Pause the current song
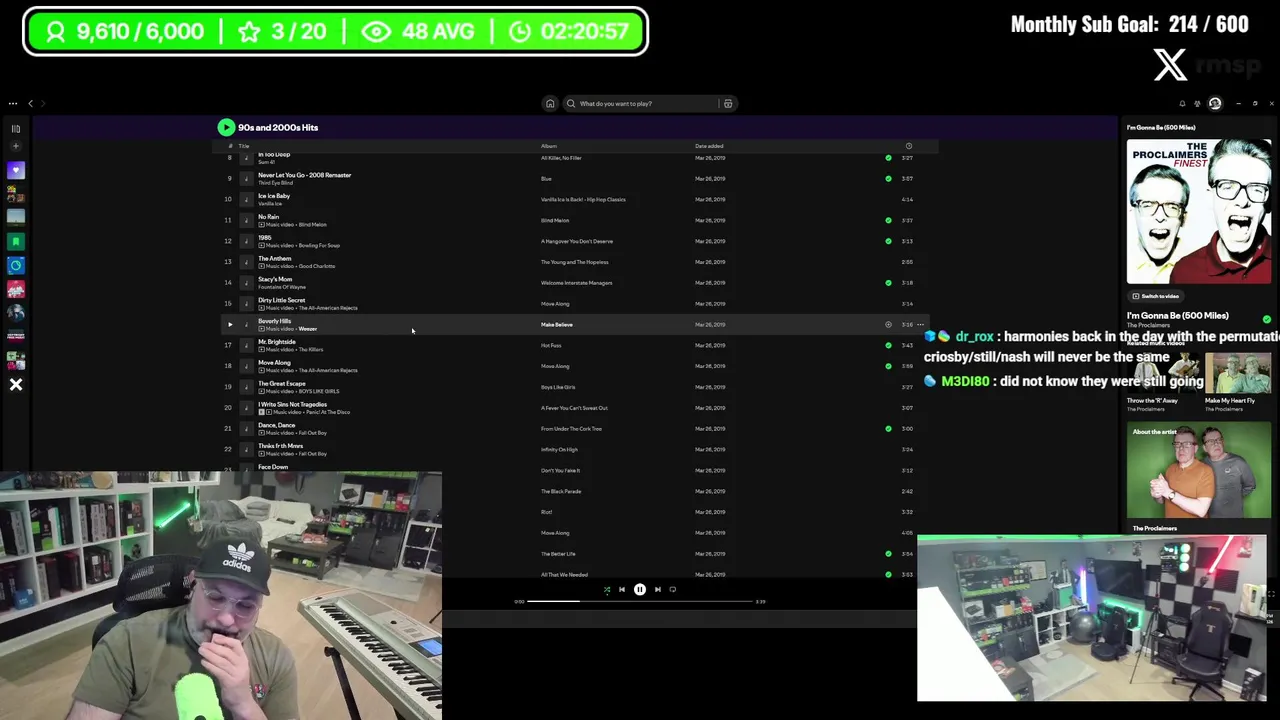This screenshot has height=720, width=1280. coord(640,589)
